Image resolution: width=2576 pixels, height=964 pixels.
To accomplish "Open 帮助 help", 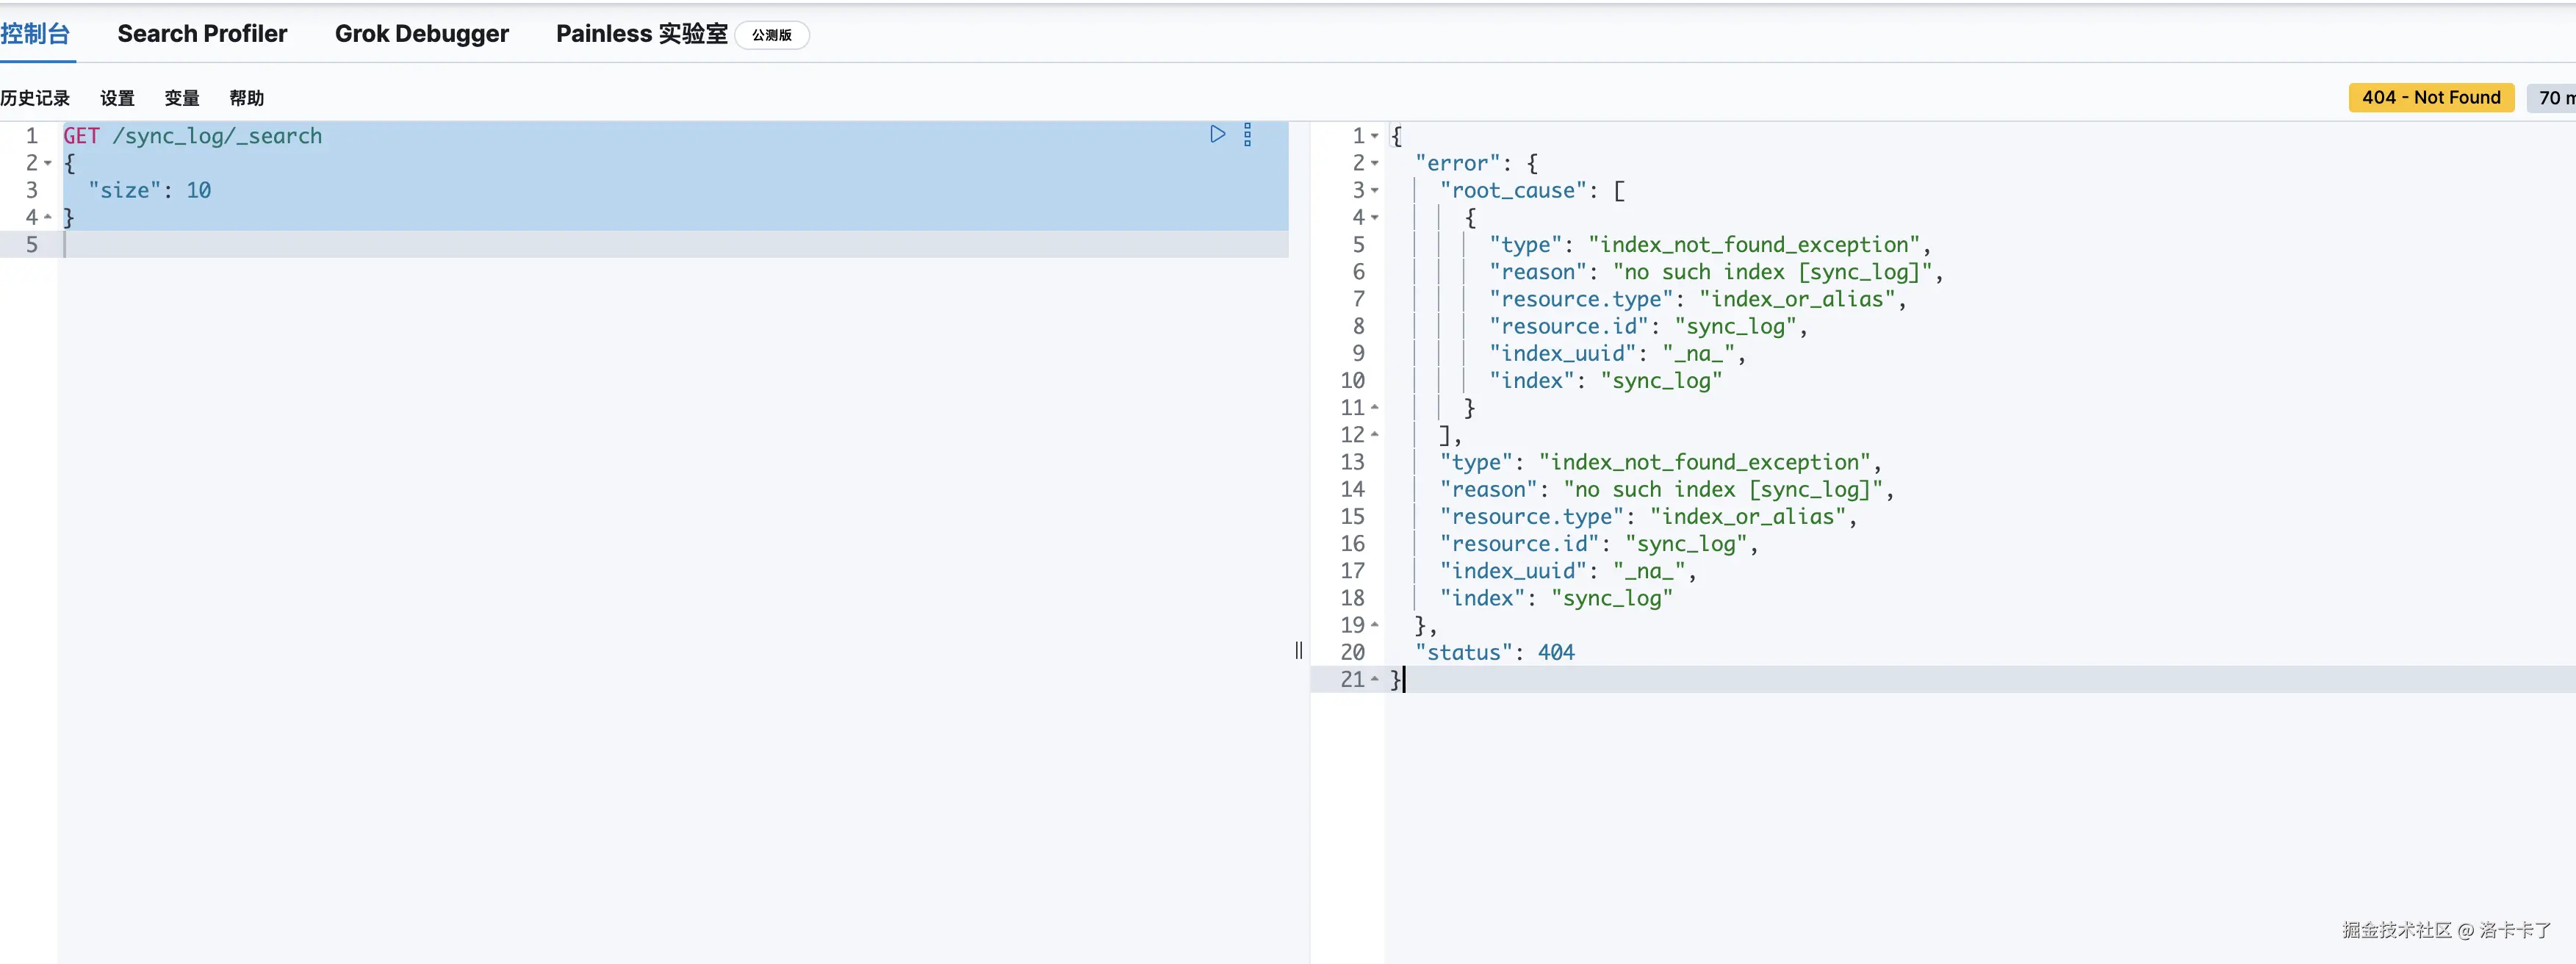I will (x=246, y=98).
